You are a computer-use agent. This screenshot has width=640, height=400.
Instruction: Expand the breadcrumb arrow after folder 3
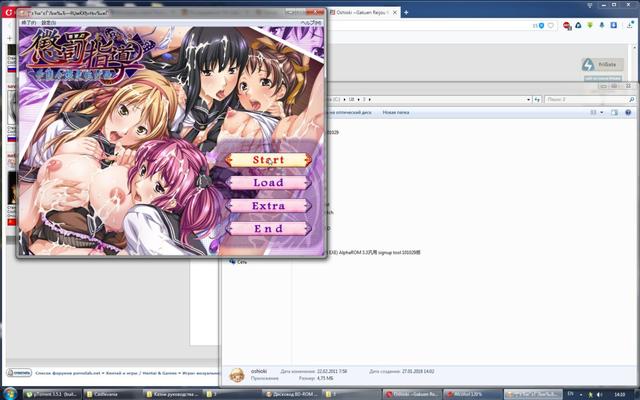[370, 99]
